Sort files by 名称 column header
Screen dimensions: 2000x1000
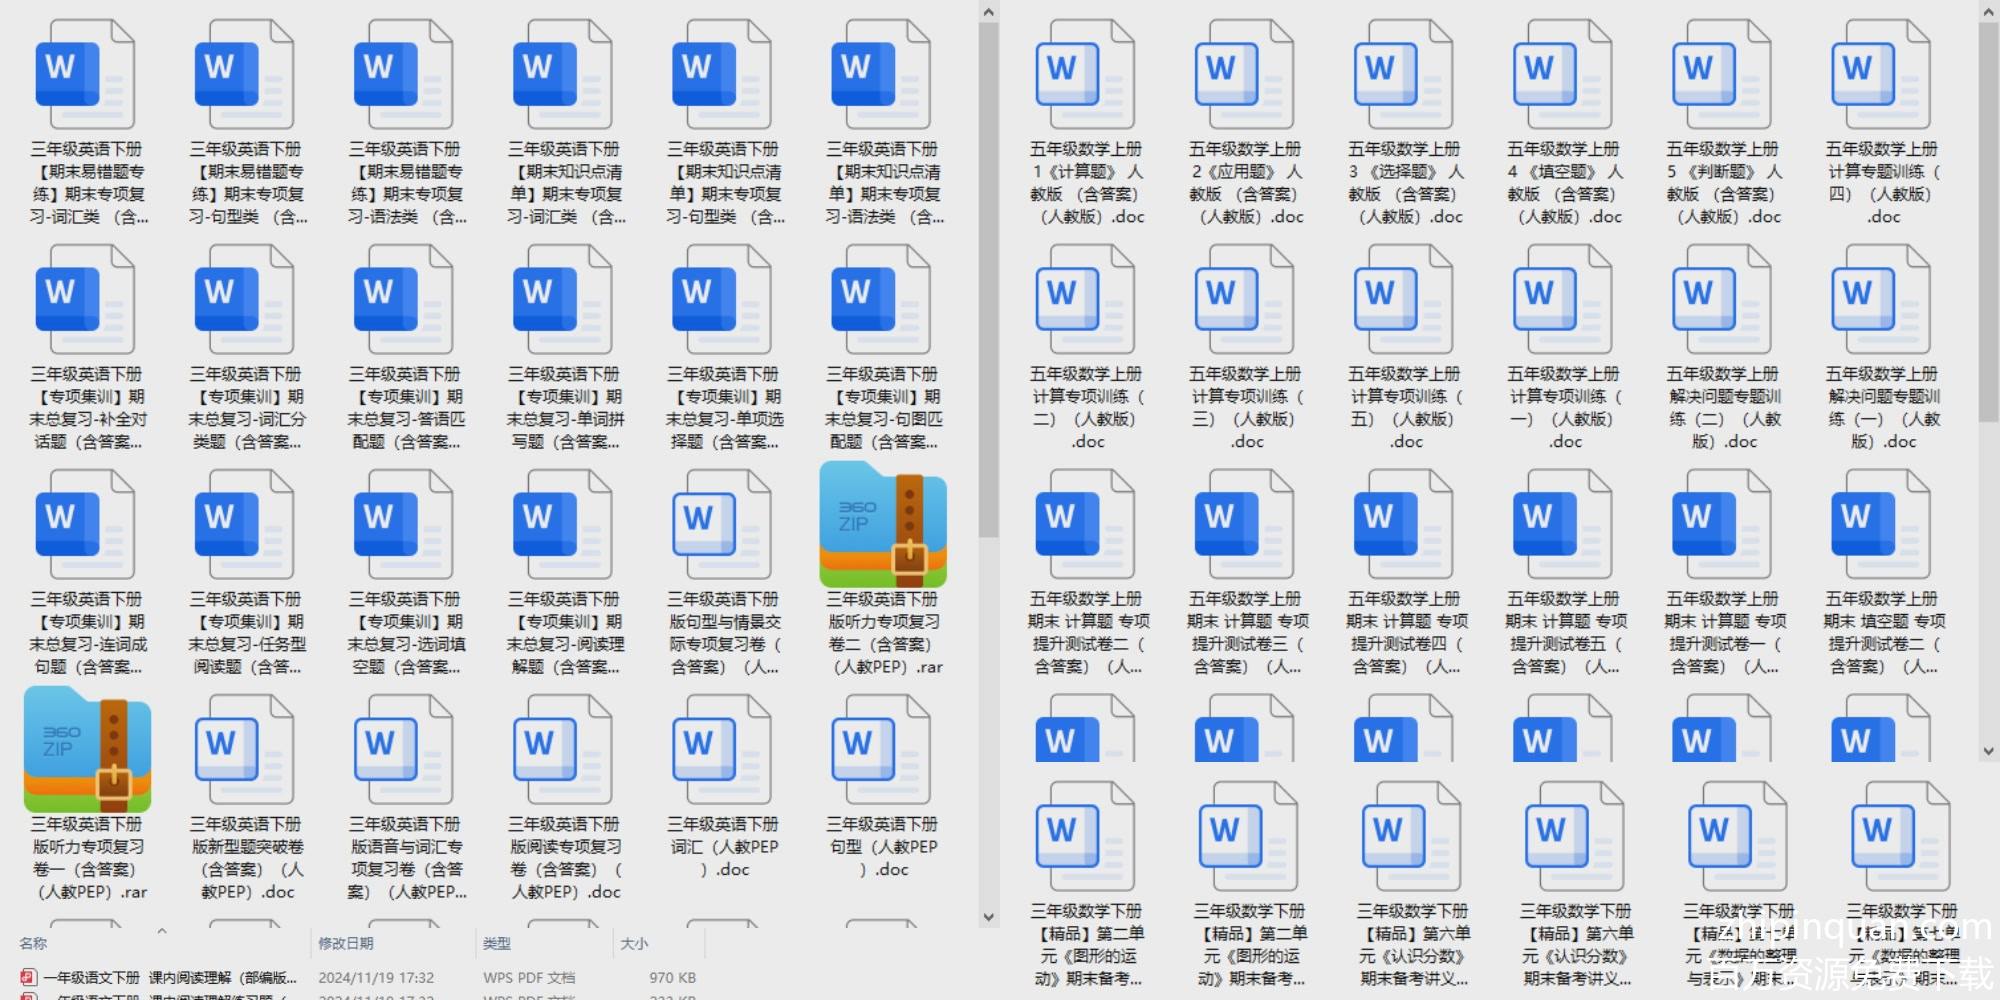point(33,943)
